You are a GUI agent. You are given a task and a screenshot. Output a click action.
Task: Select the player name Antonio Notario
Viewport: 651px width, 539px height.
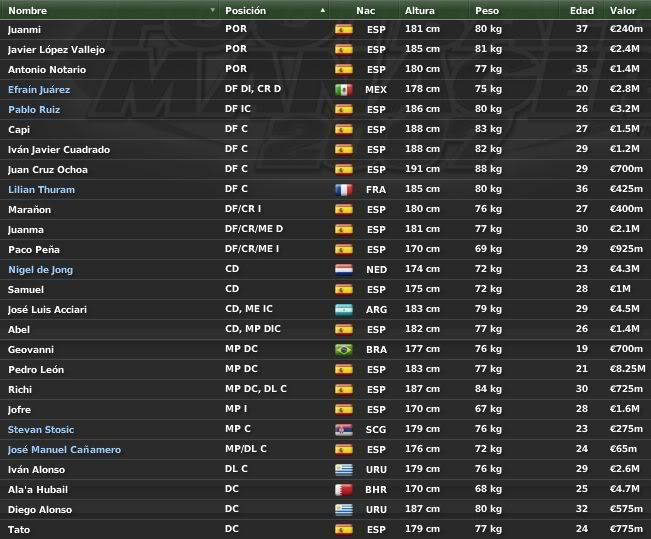47,70
